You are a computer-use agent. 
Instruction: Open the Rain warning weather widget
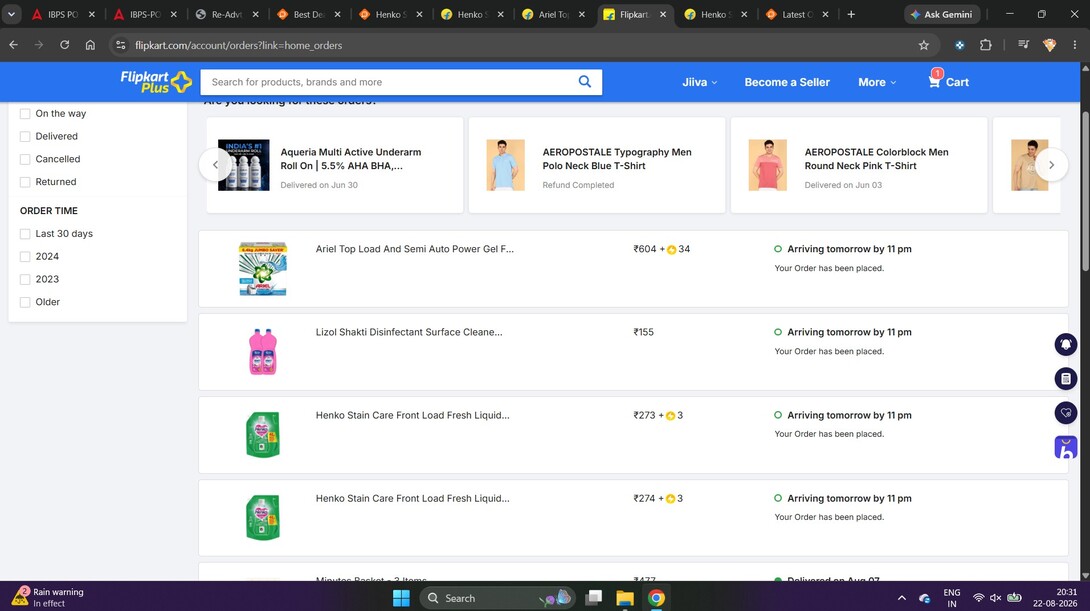(49, 597)
